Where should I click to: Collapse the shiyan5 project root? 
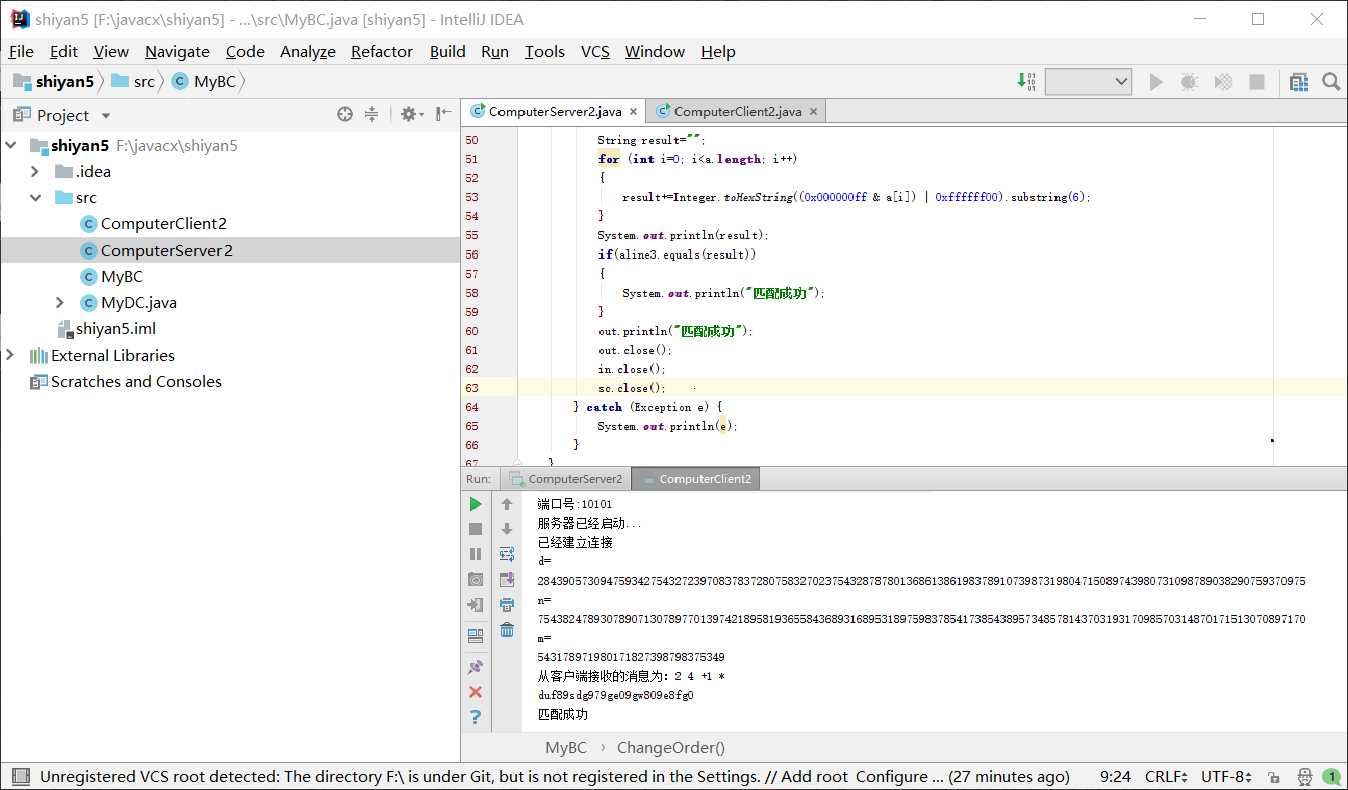click(12, 146)
